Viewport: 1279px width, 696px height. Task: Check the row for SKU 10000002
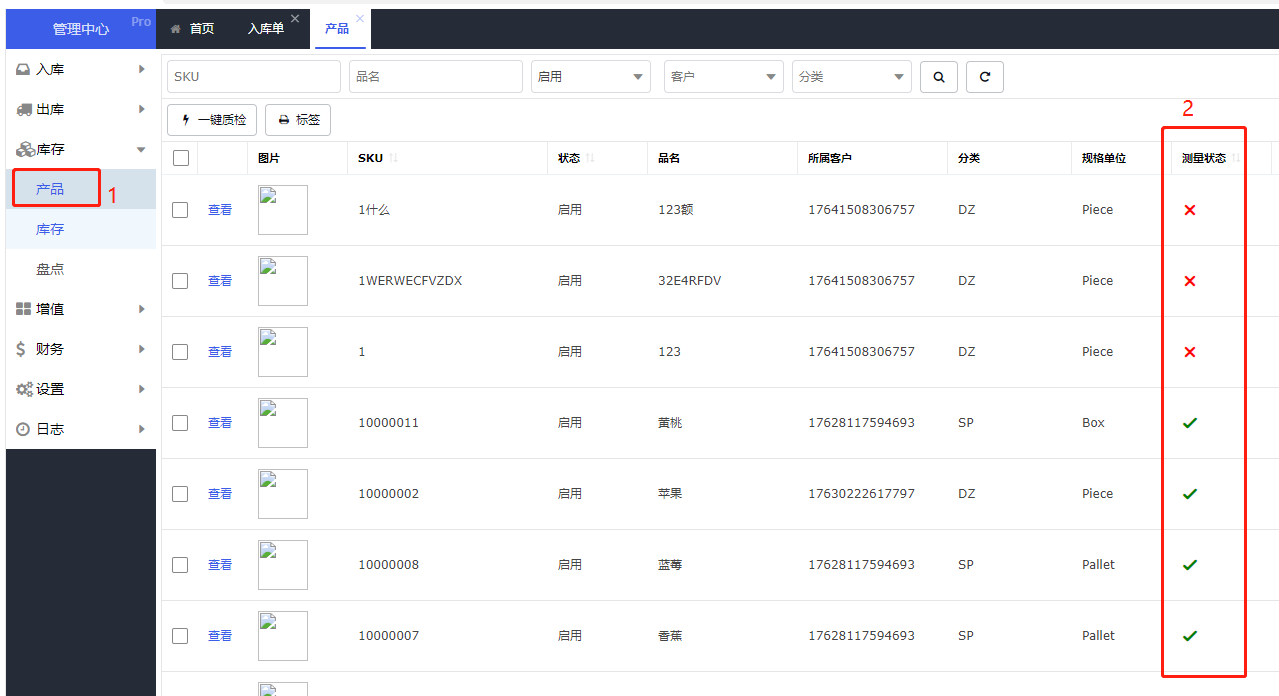pos(180,494)
